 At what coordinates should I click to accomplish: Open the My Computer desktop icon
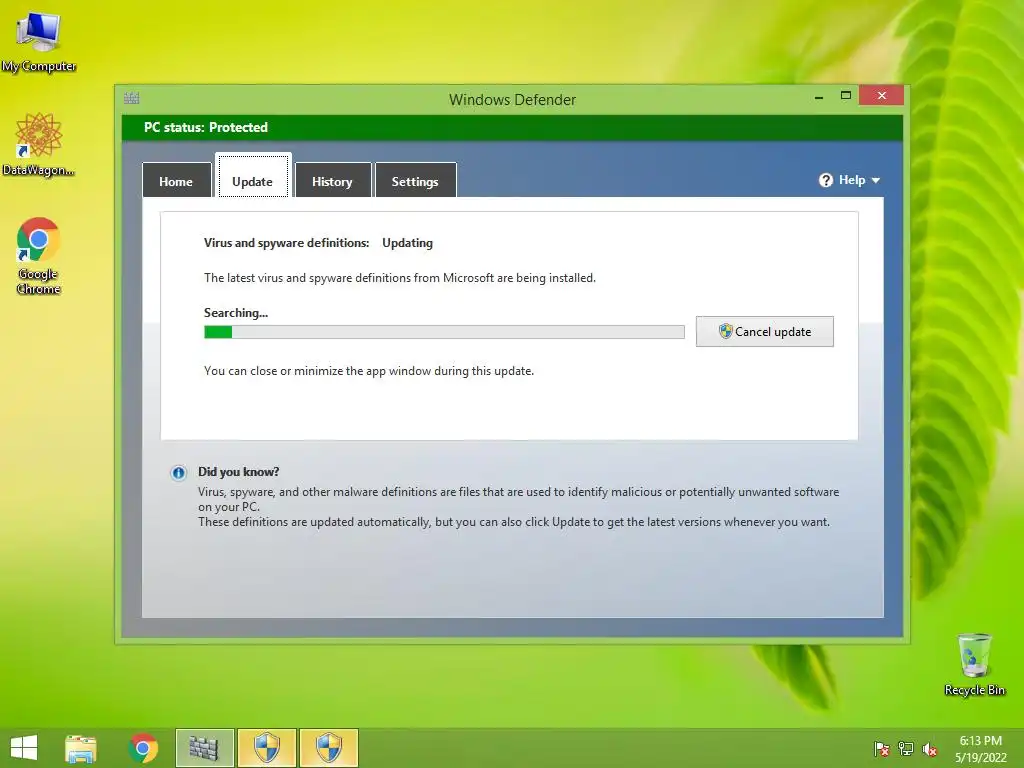[39, 40]
